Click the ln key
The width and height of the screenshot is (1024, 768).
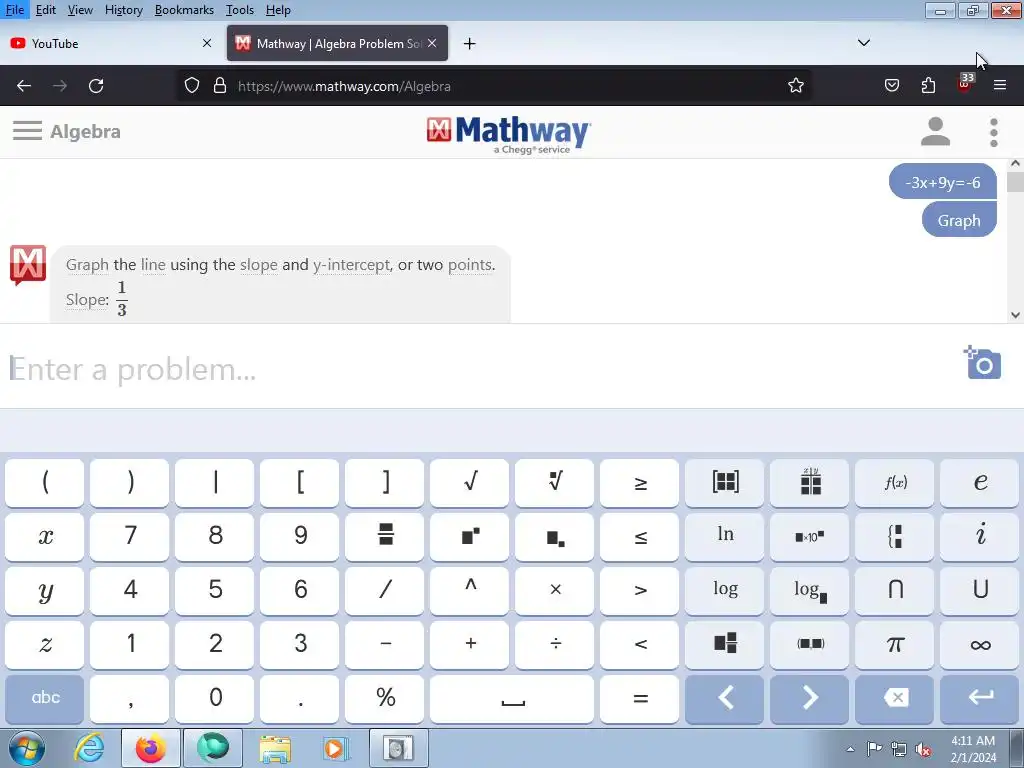click(724, 537)
